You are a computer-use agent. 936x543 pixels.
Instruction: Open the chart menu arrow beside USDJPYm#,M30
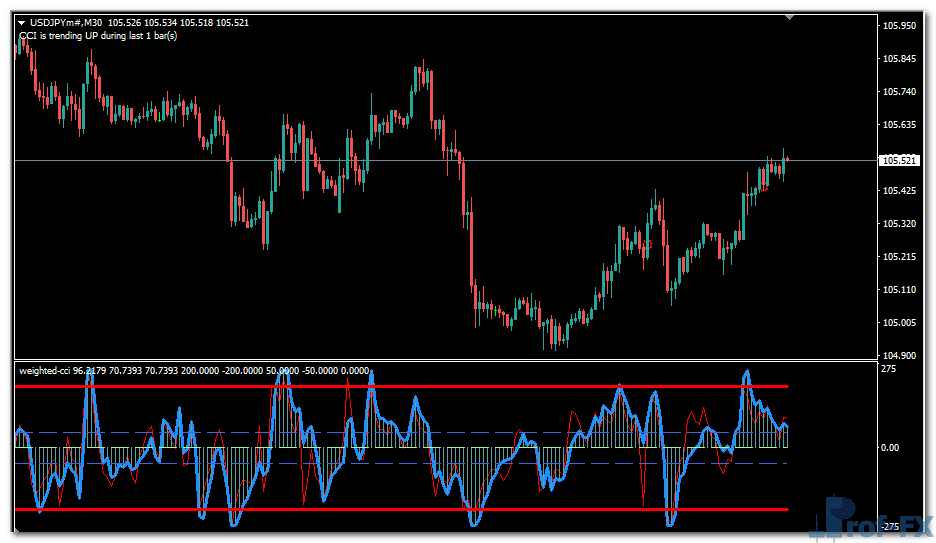point(22,23)
